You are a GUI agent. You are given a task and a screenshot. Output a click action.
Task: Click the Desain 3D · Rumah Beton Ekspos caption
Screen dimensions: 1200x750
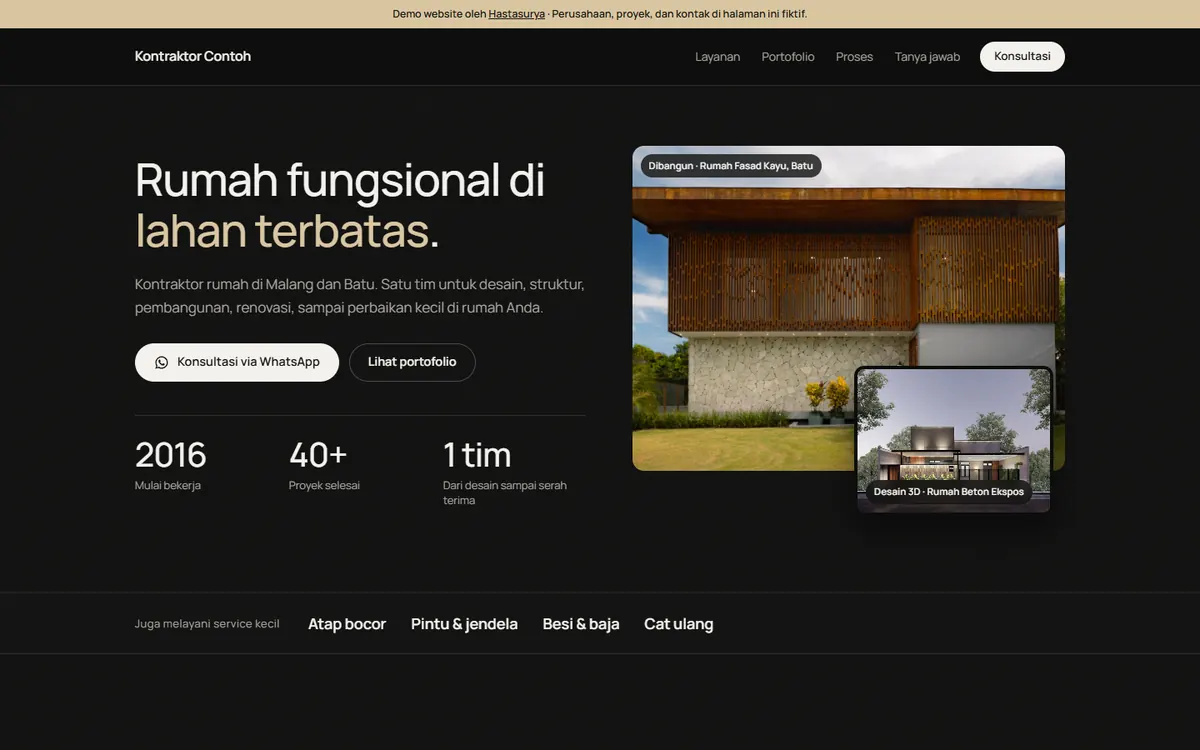[949, 492]
